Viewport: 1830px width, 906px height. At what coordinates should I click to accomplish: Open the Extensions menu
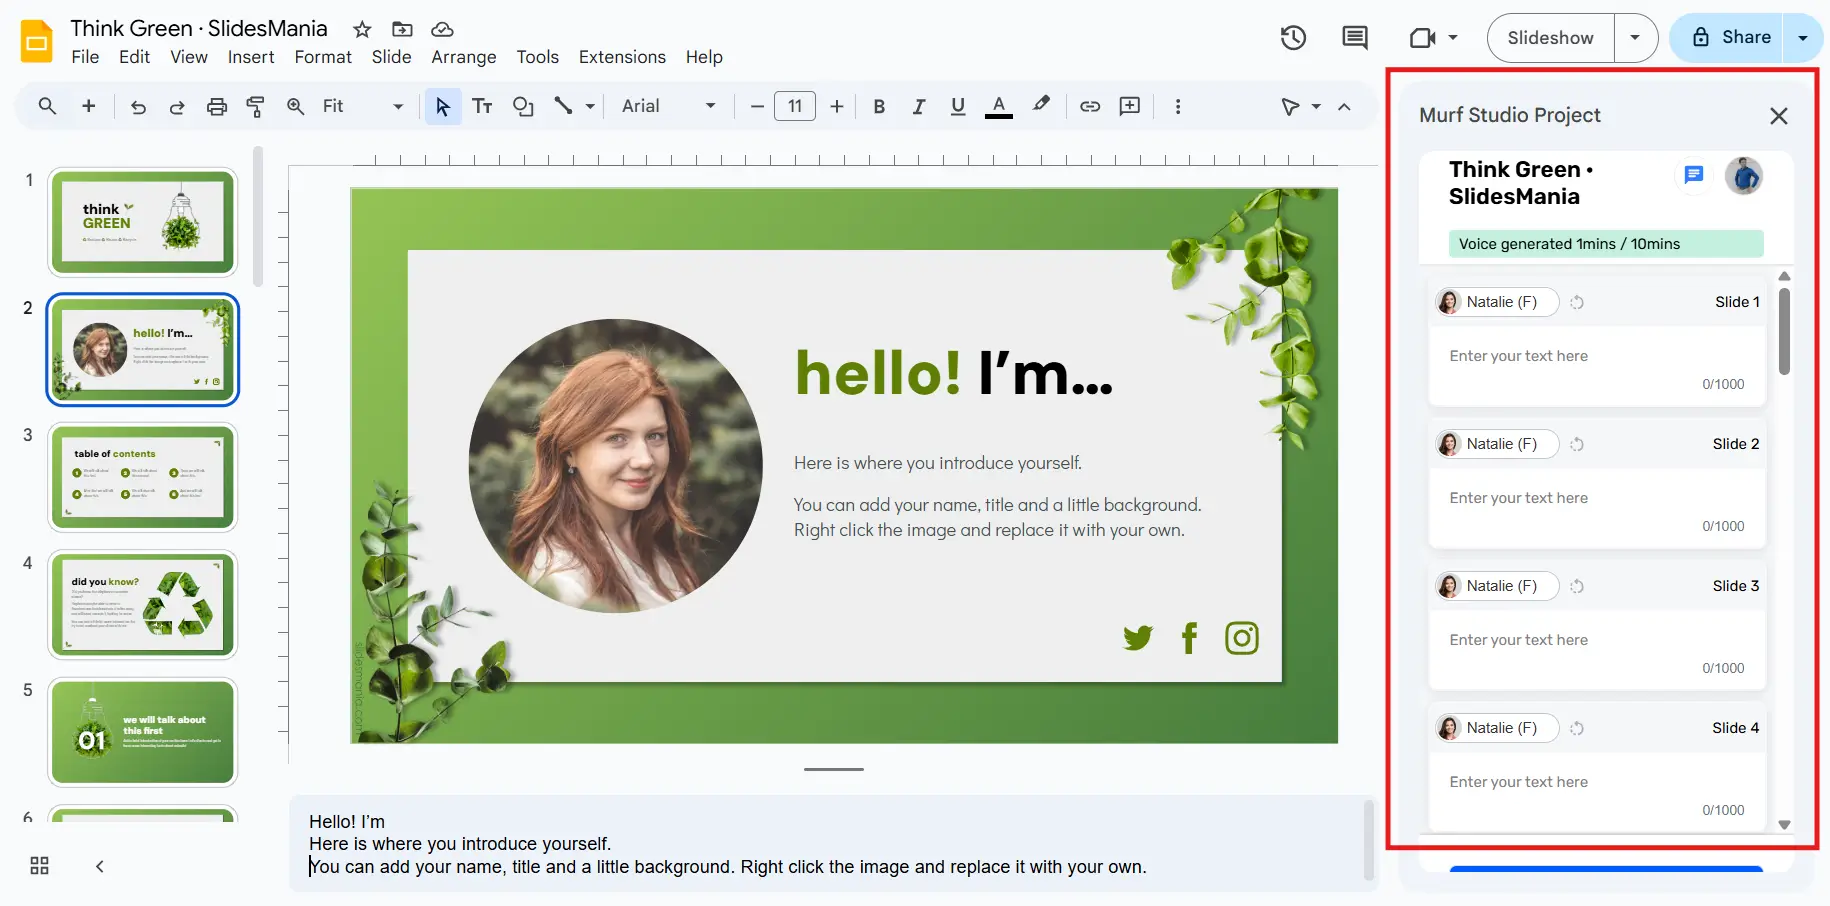[x=622, y=57]
